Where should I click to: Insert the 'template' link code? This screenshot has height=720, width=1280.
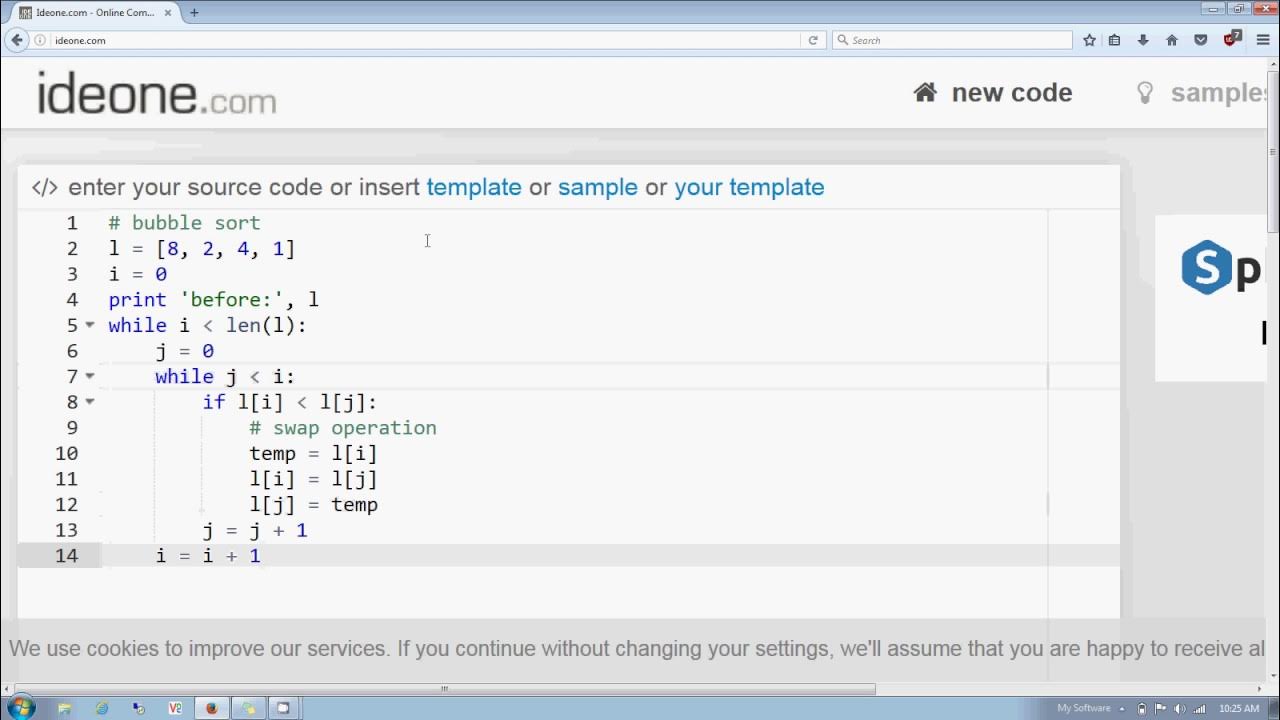coord(474,187)
